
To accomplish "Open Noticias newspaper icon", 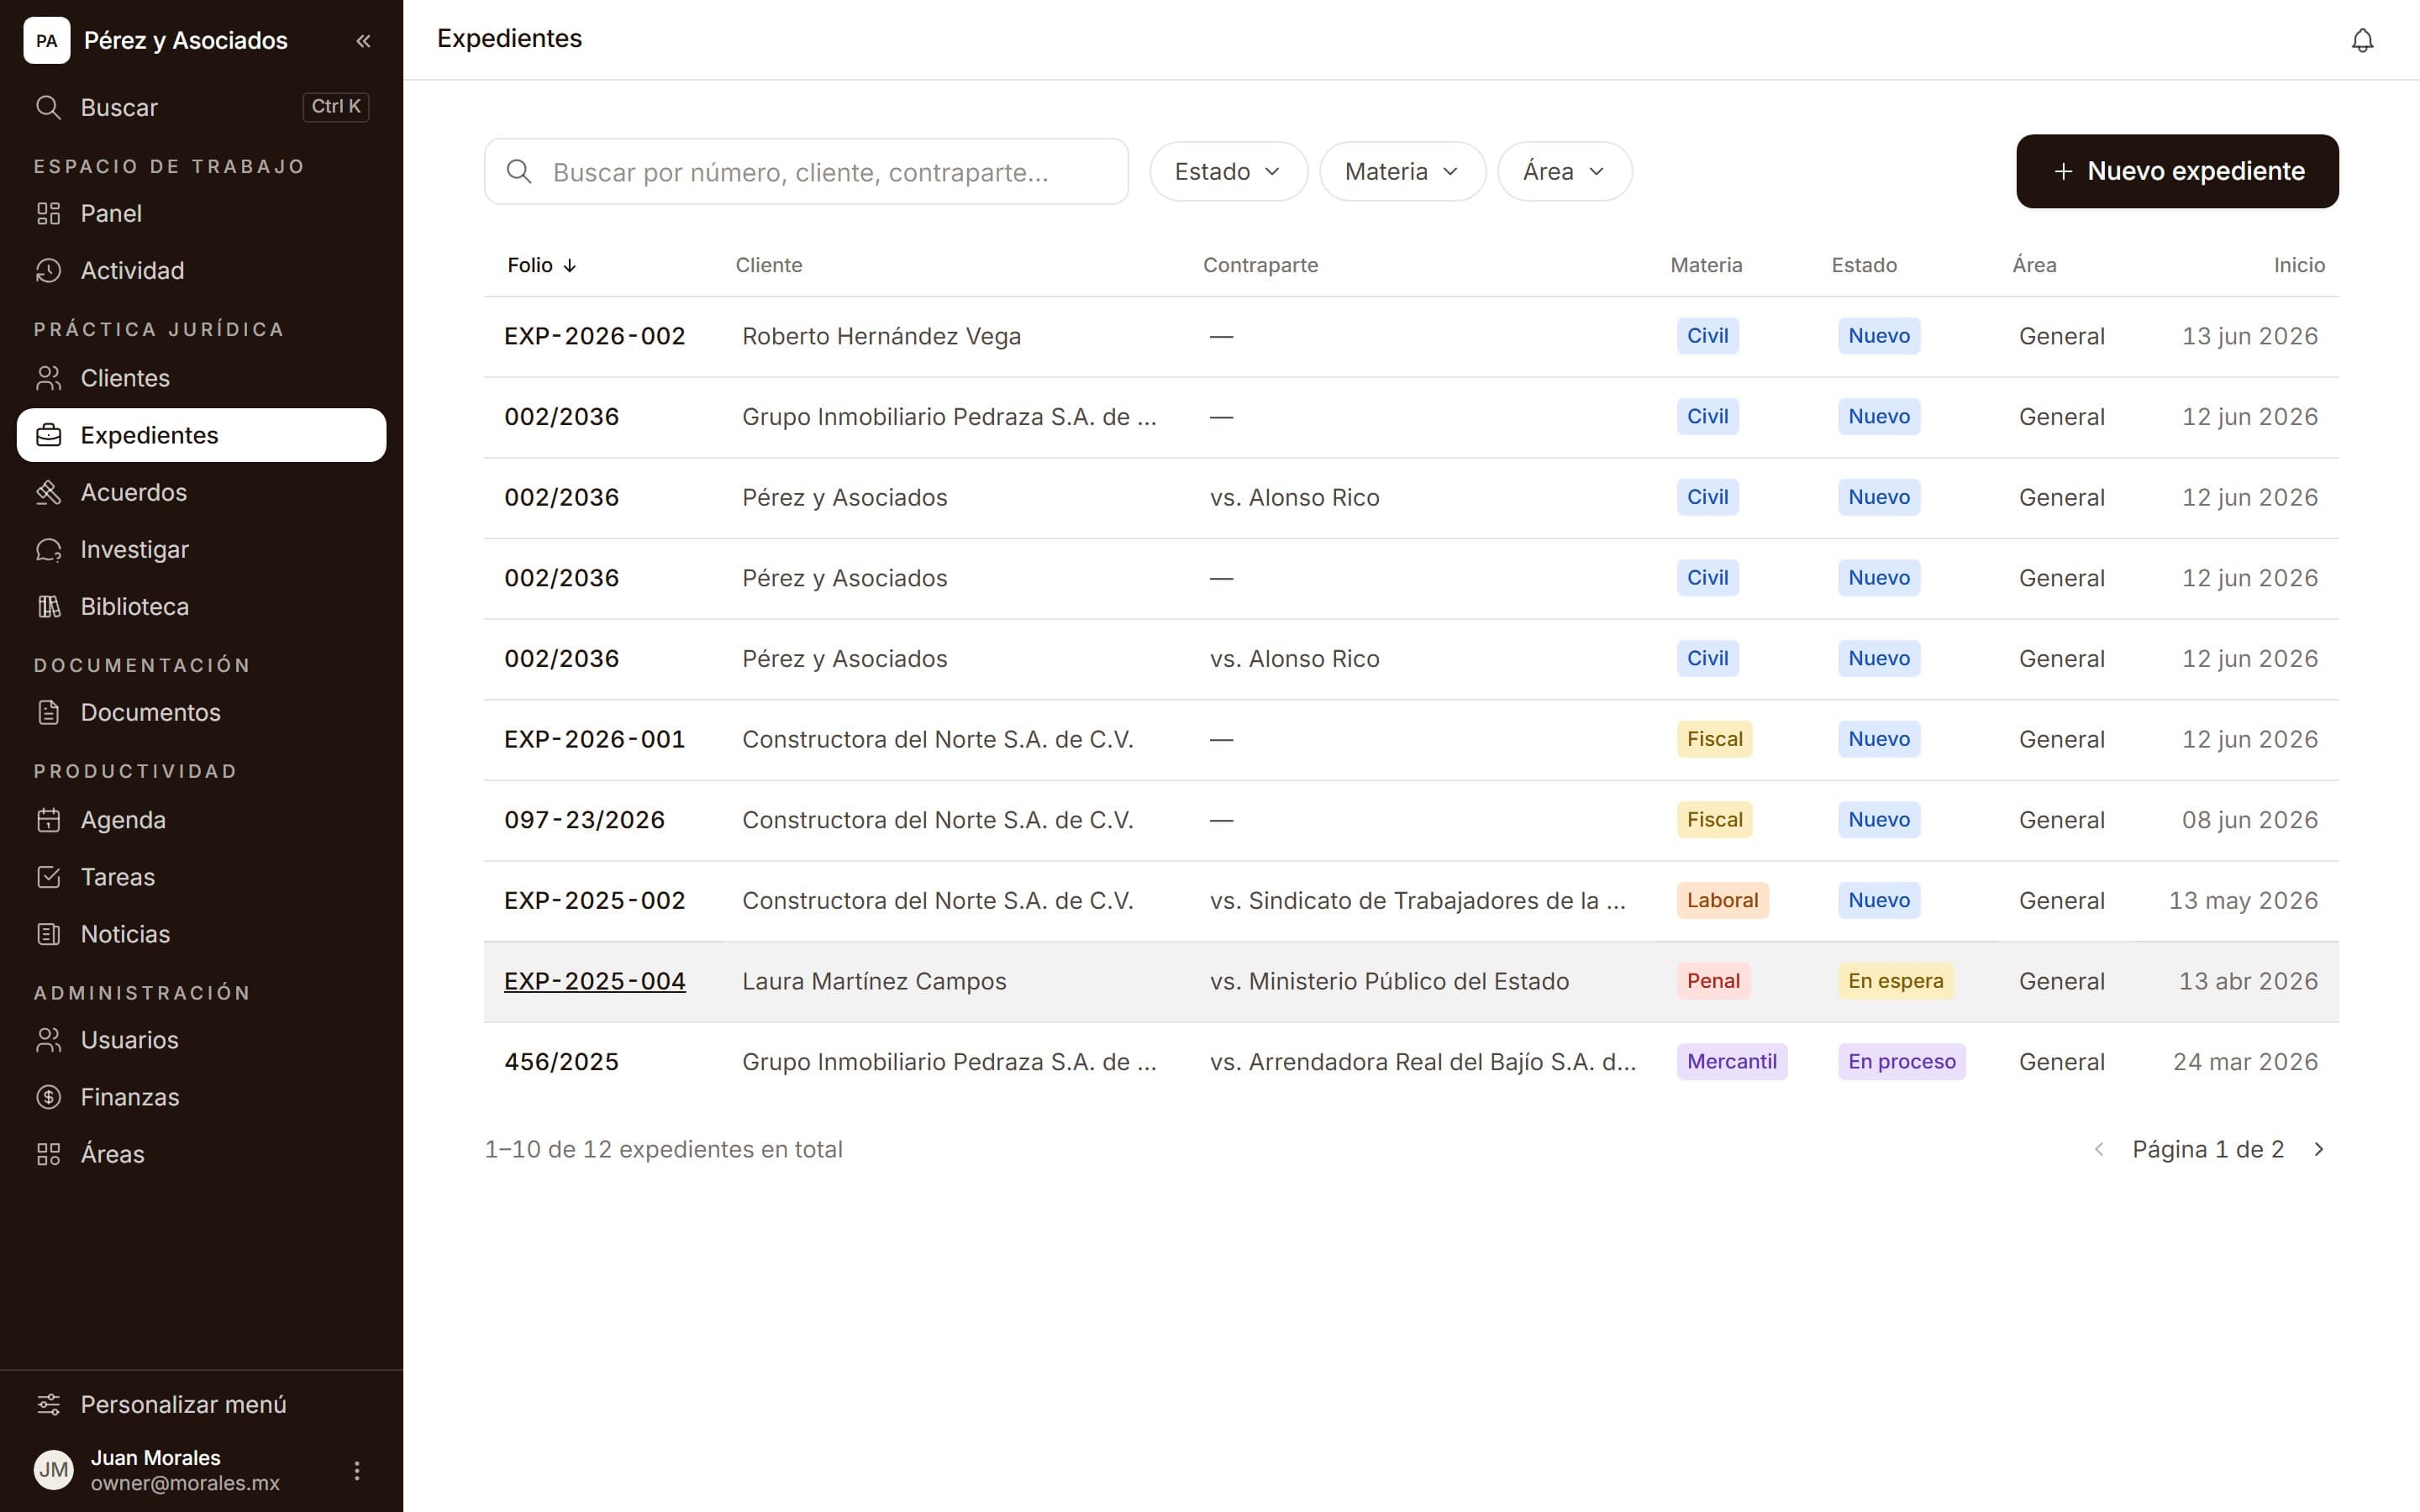I will [x=48, y=934].
